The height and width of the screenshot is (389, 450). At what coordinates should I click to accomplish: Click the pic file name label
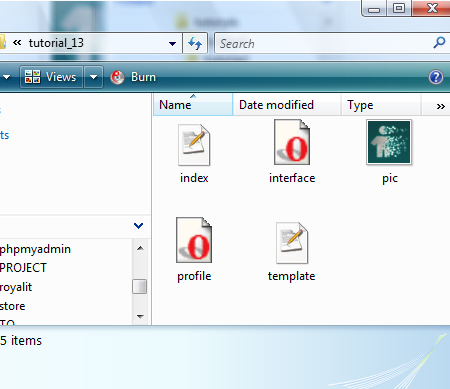390,179
